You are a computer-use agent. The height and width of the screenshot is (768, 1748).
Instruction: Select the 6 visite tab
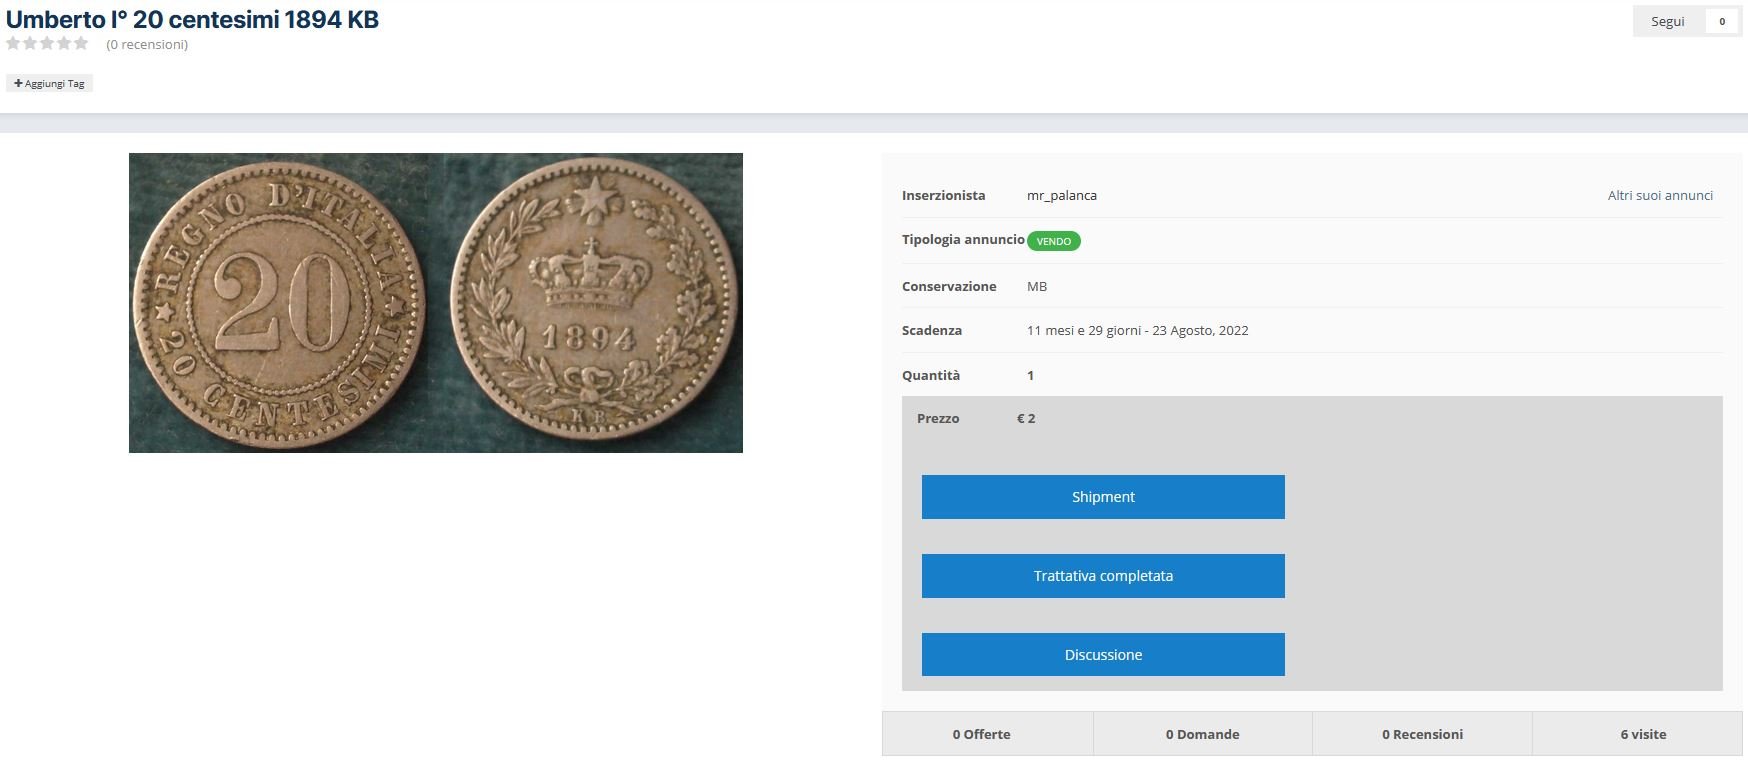[1642, 734]
